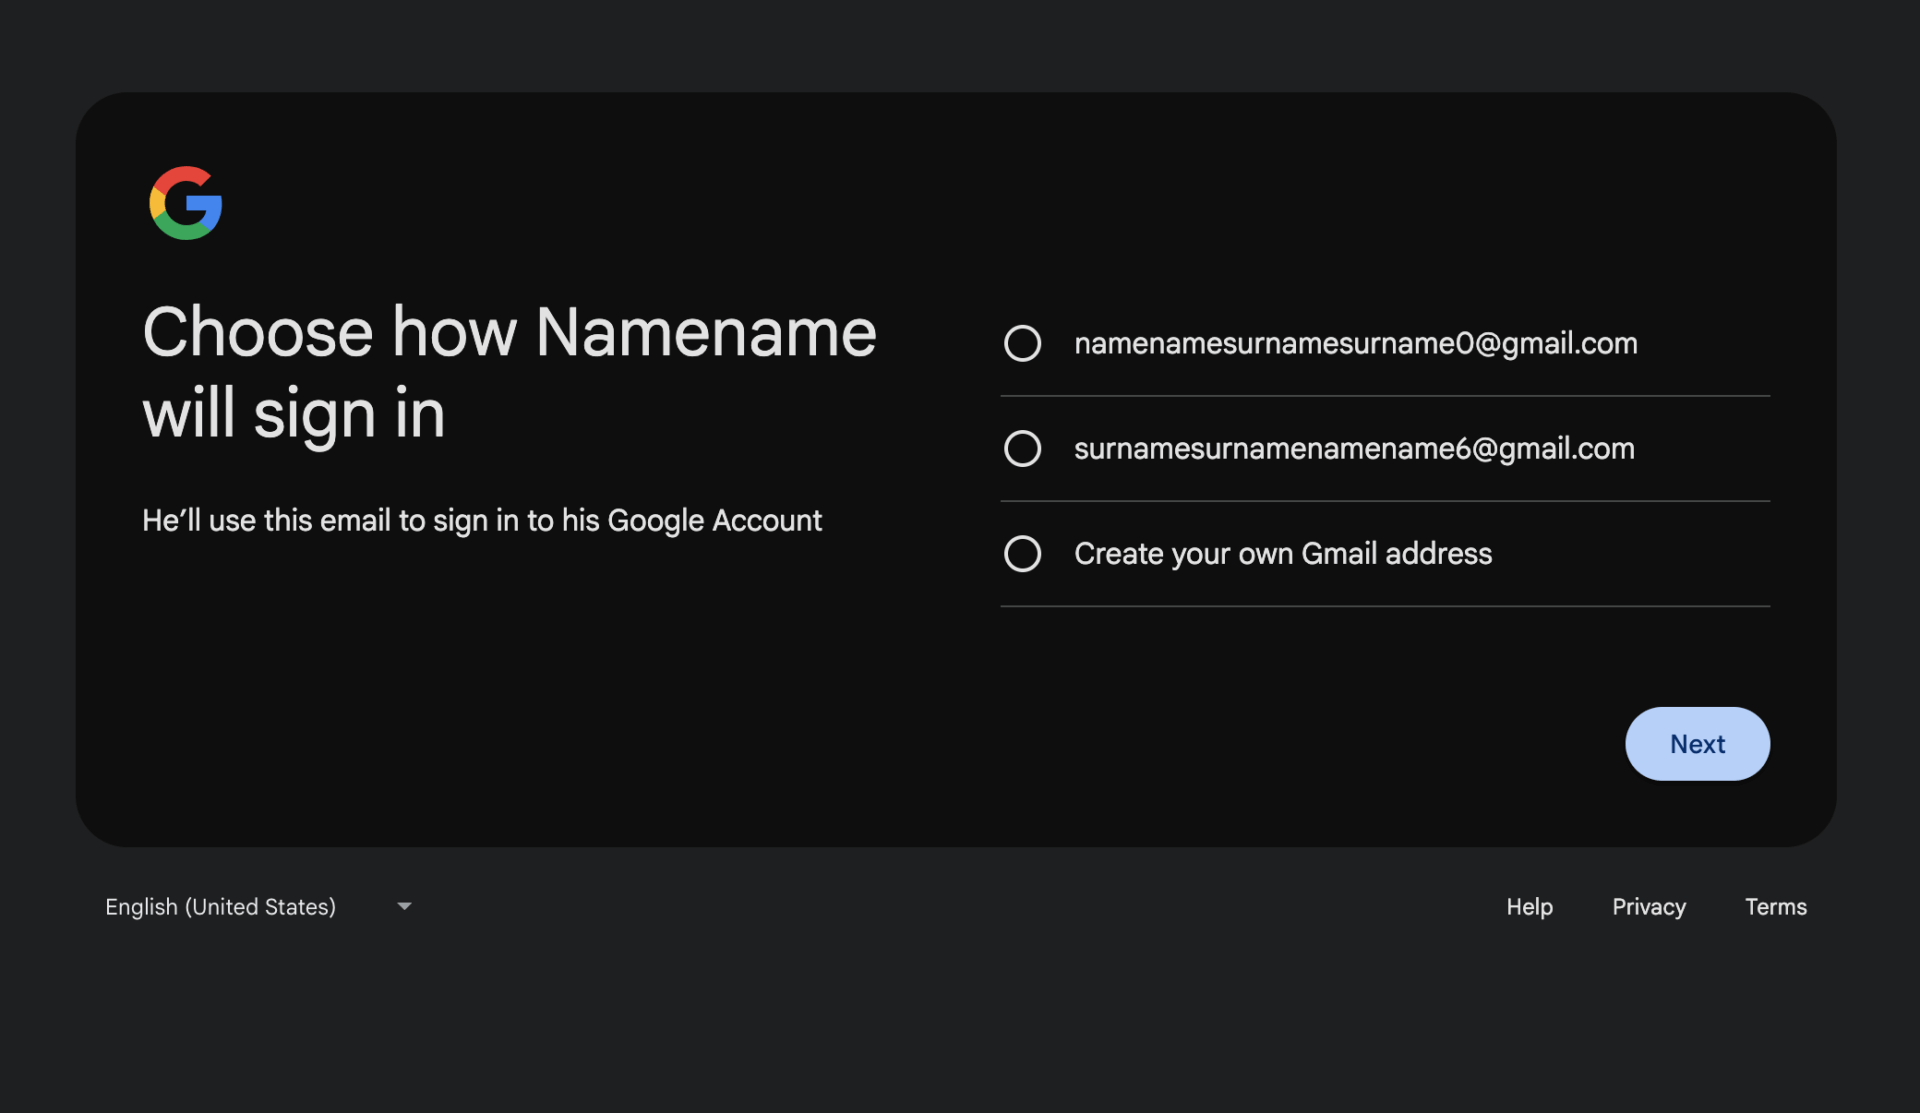Viewport: 1920px width, 1113px height.
Task: Click the divider line under the first email option
Action: [x=1385, y=396]
